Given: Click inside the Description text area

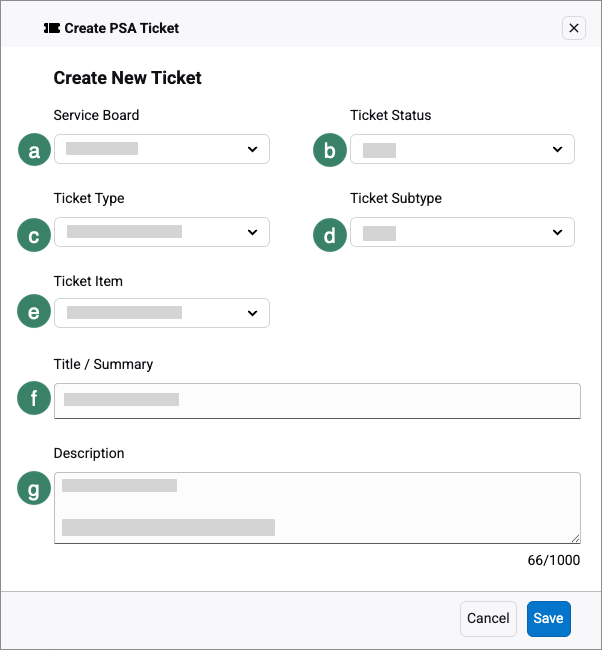Looking at the screenshot, I should (x=317, y=507).
